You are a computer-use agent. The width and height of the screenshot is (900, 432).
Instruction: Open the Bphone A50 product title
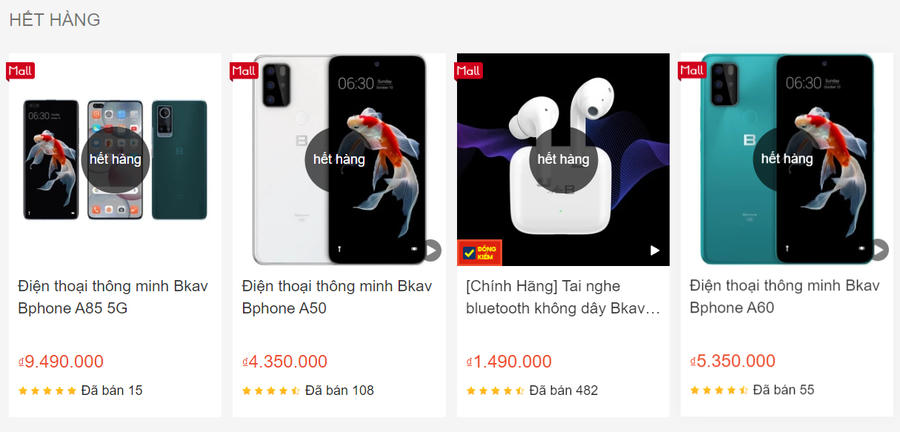click(x=337, y=297)
